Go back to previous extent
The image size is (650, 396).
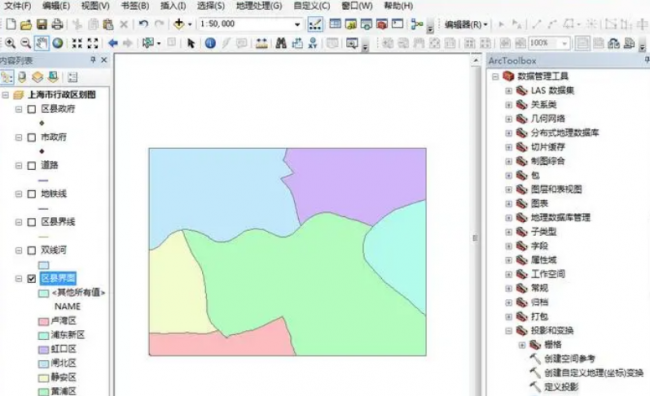click(x=113, y=43)
